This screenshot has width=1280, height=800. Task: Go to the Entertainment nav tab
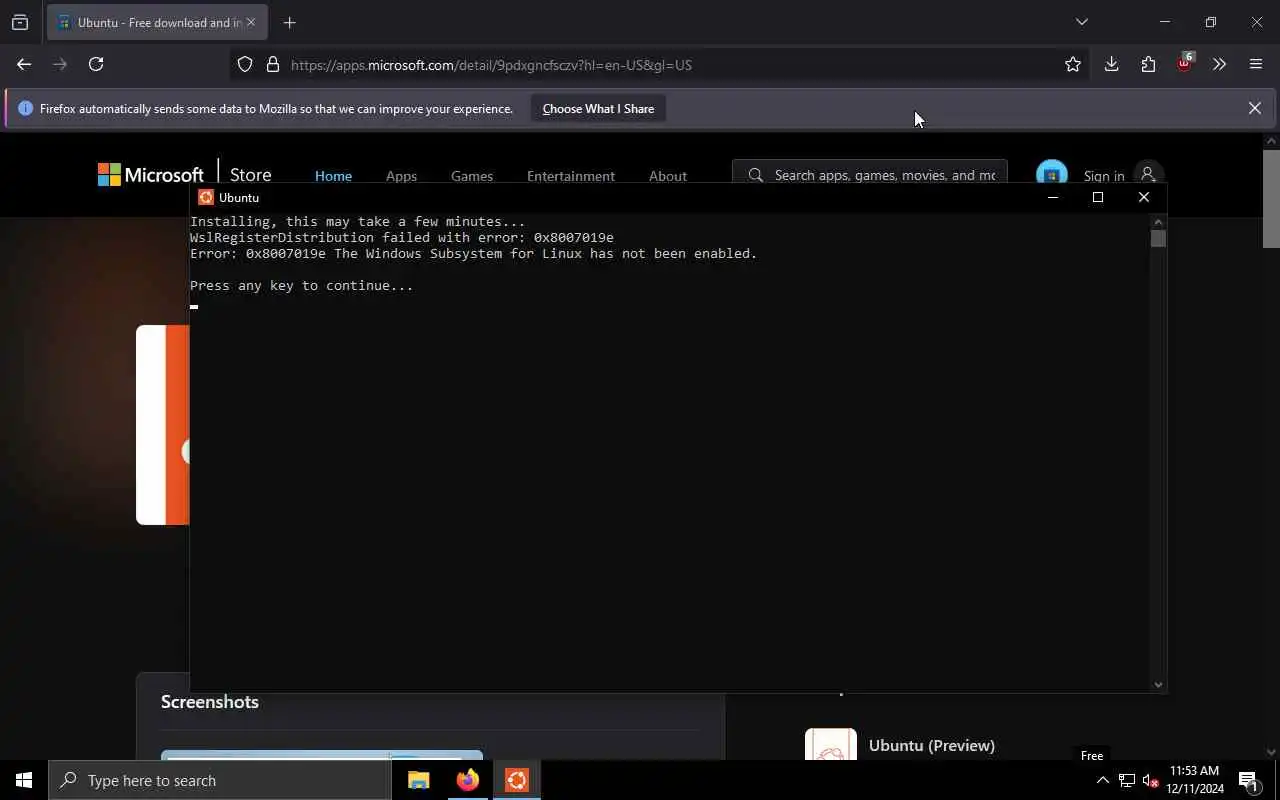571,176
